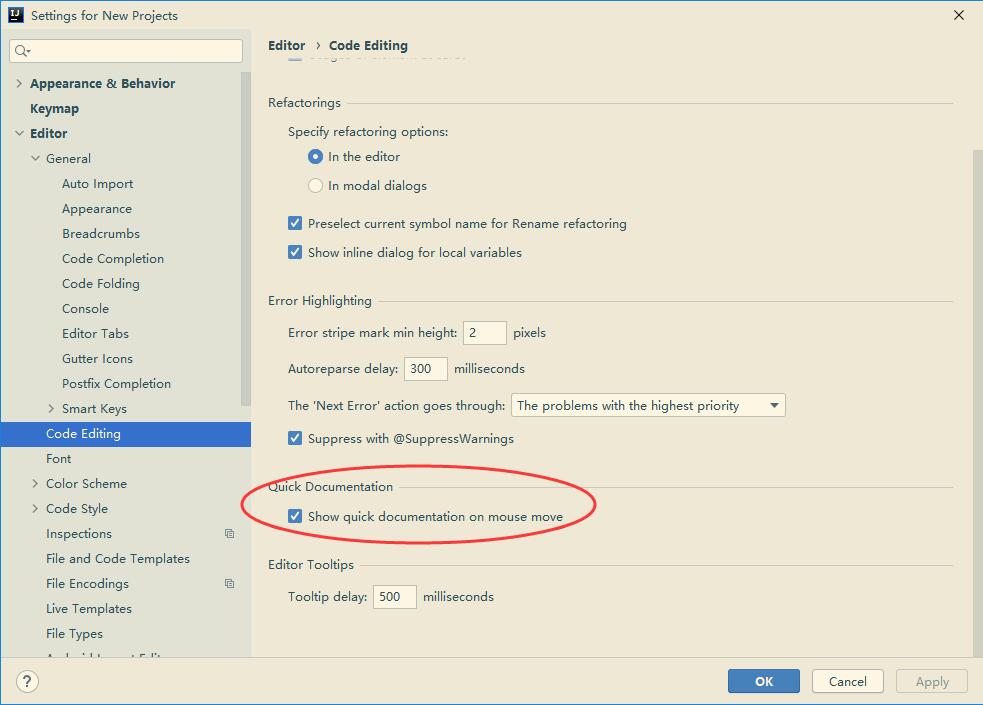
Task: Select the In modal dialogs radio button
Action: click(x=315, y=185)
